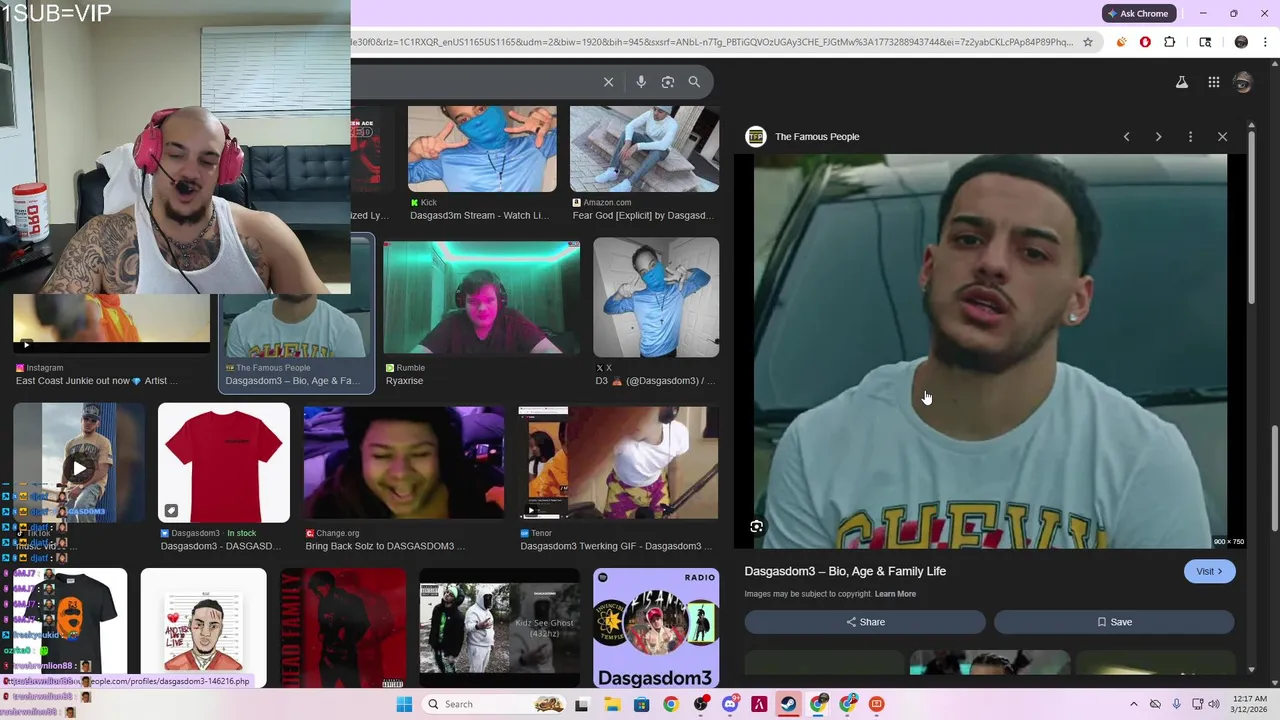Open the selected Famous People result caption
The width and height of the screenshot is (1280, 720).
(x=293, y=381)
